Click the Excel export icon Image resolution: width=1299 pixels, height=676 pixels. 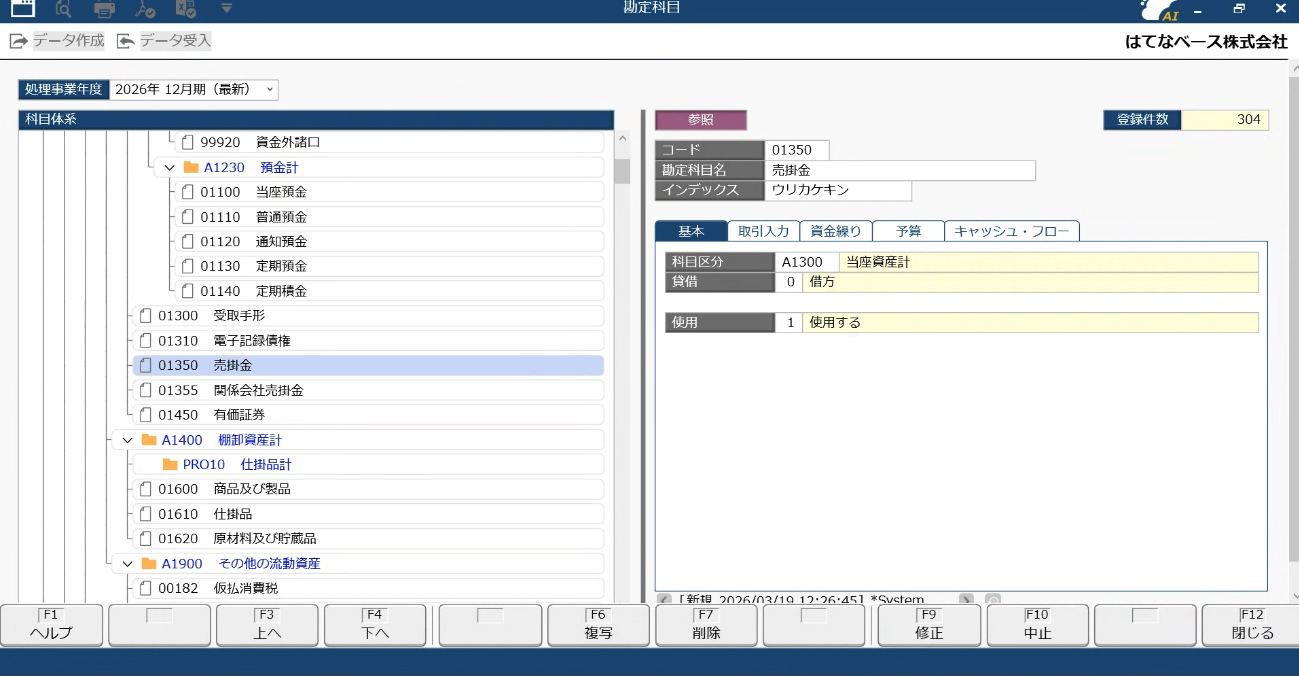click(186, 9)
